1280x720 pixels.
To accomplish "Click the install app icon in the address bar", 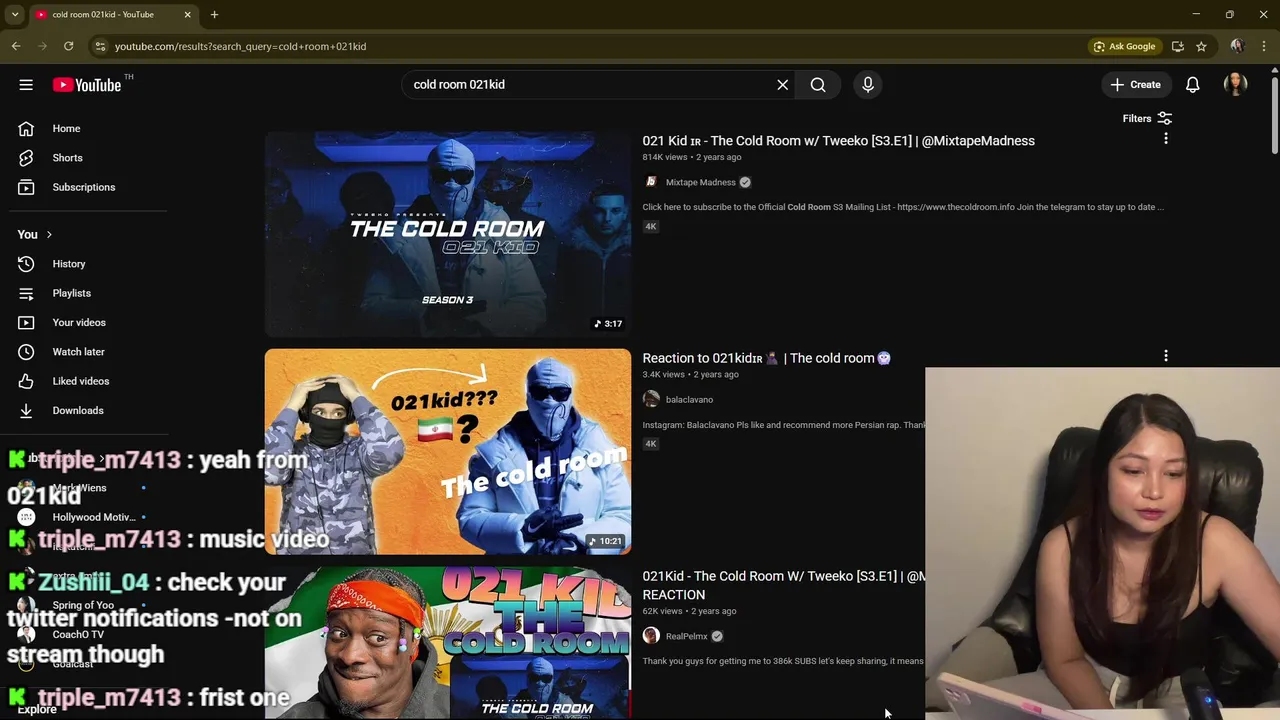I will pos(1177,46).
